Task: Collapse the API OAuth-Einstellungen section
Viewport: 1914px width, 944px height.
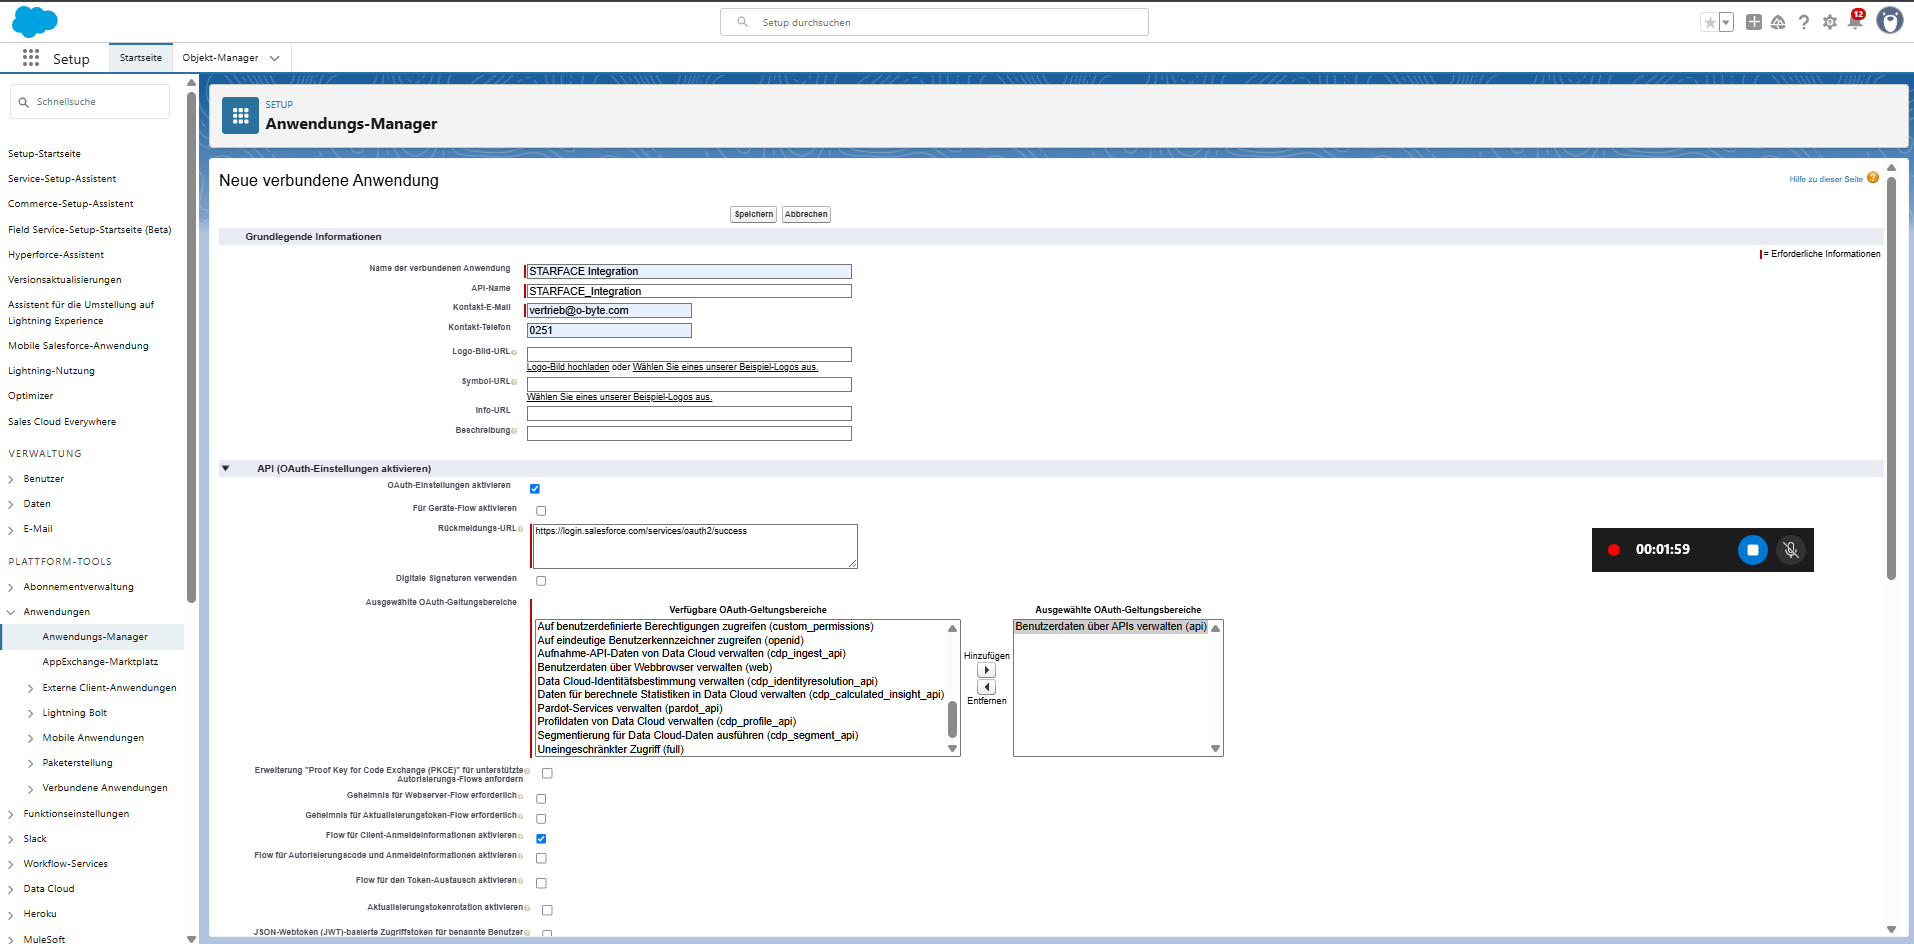Action: pyautogui.click(x=226, y=468)
